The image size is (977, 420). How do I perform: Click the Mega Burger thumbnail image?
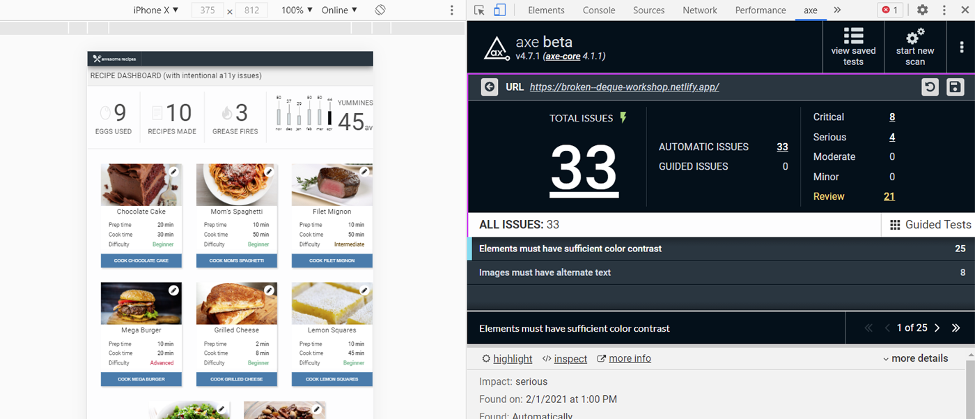(x=141, y=303)
